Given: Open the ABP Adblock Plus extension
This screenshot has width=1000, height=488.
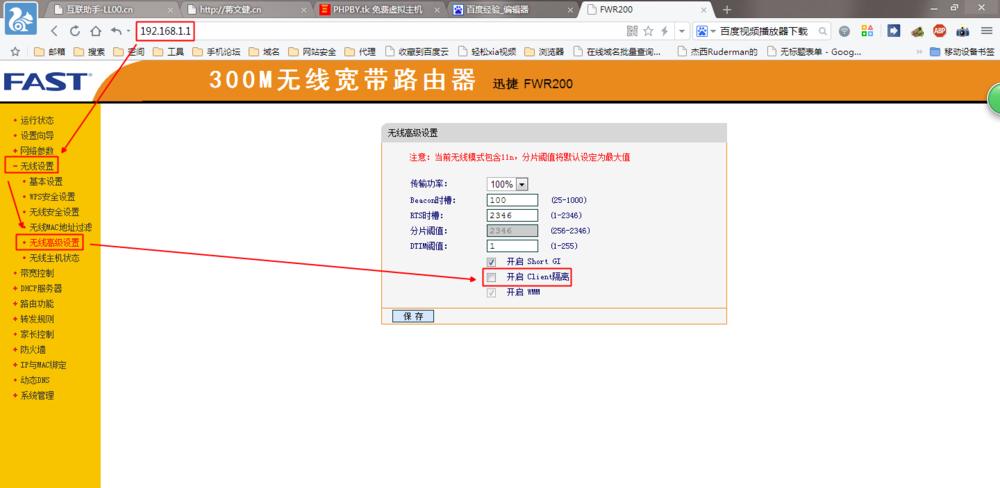Looking at the screenshot, I should pos(939,31).
